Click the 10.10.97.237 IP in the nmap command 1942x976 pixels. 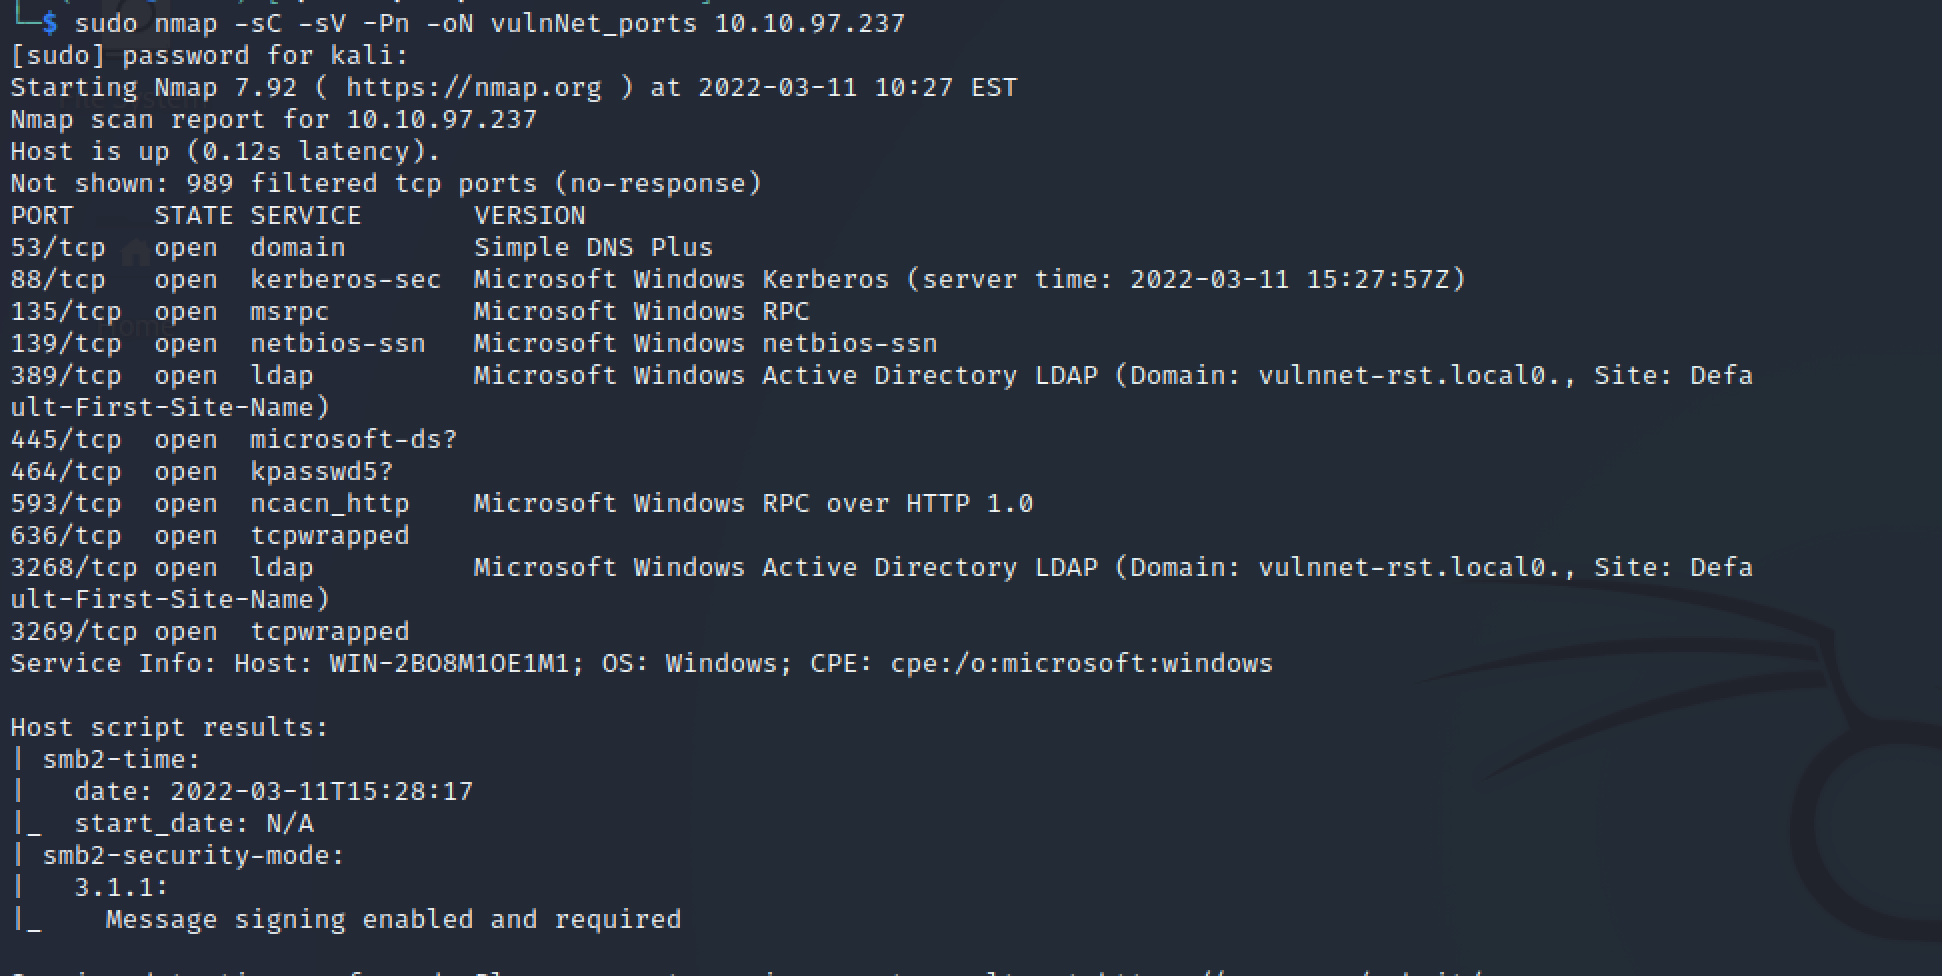(810, 23)
